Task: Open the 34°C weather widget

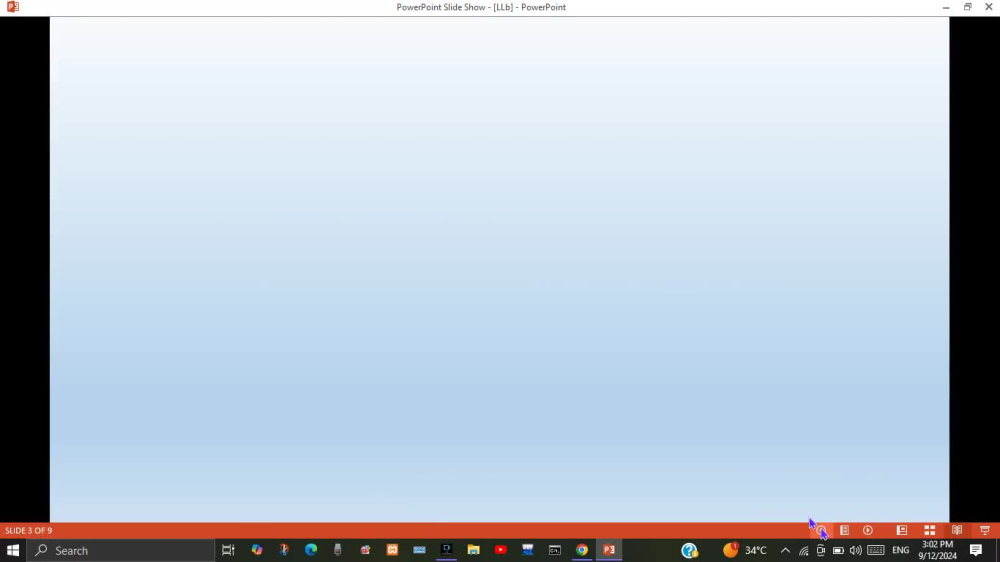Action: click(x=745, y=550)
